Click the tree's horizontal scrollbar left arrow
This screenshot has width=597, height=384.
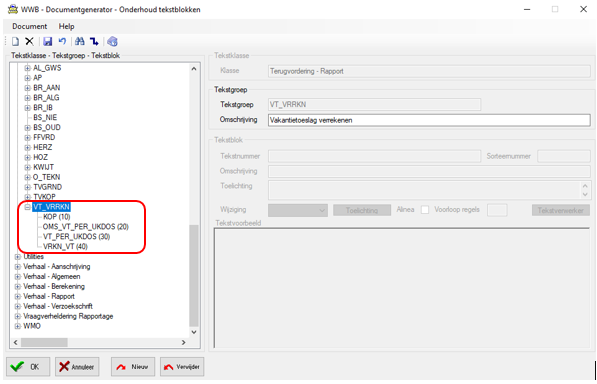click(x=16, y=343)
